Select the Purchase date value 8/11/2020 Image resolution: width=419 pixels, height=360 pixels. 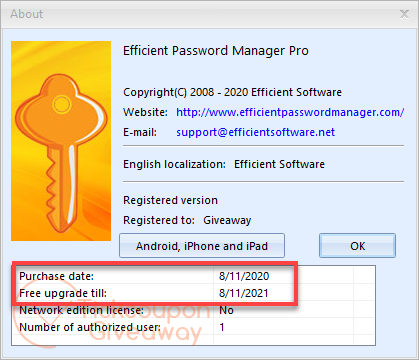click(x=244, y=276)
